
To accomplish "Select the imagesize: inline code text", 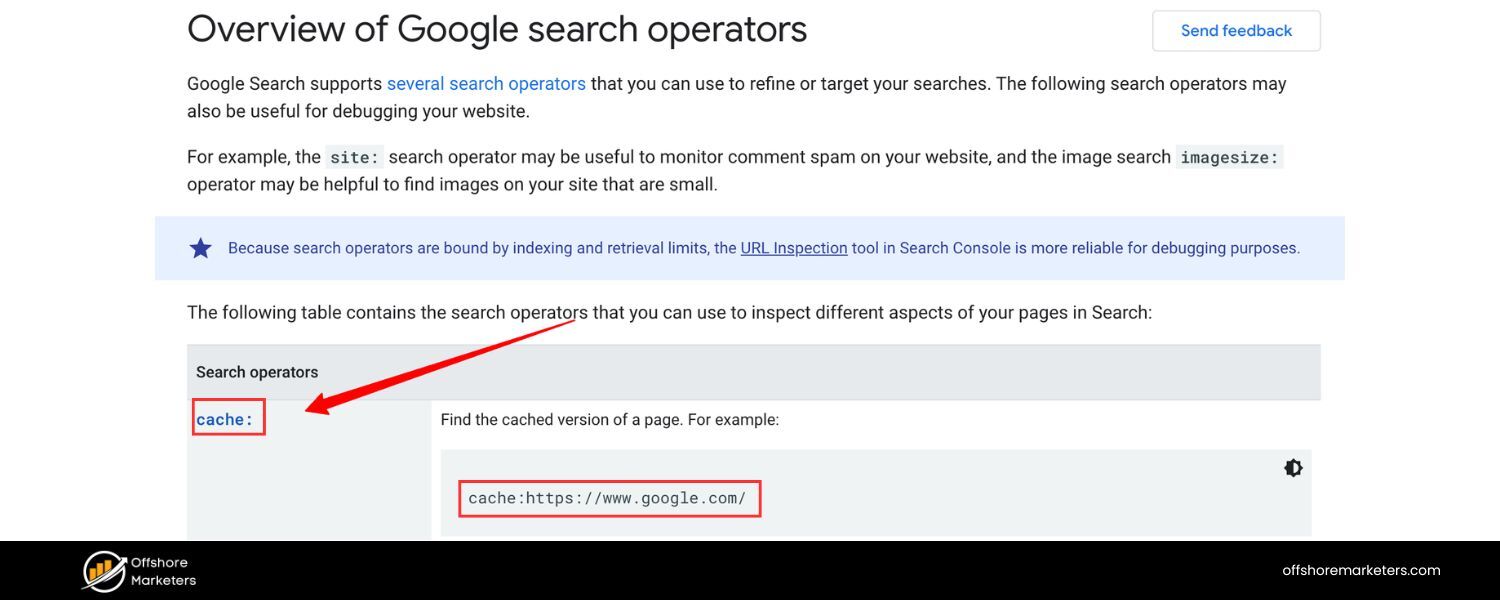I will (1229, 157).
